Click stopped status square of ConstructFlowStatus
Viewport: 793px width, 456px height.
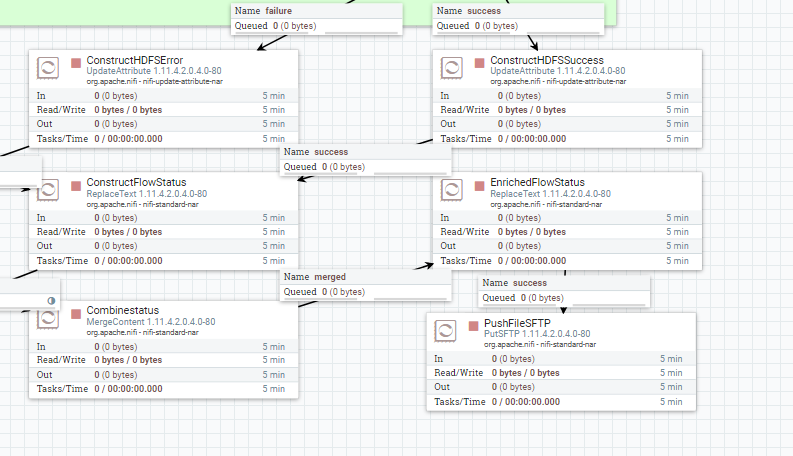[x=76, y=186]
